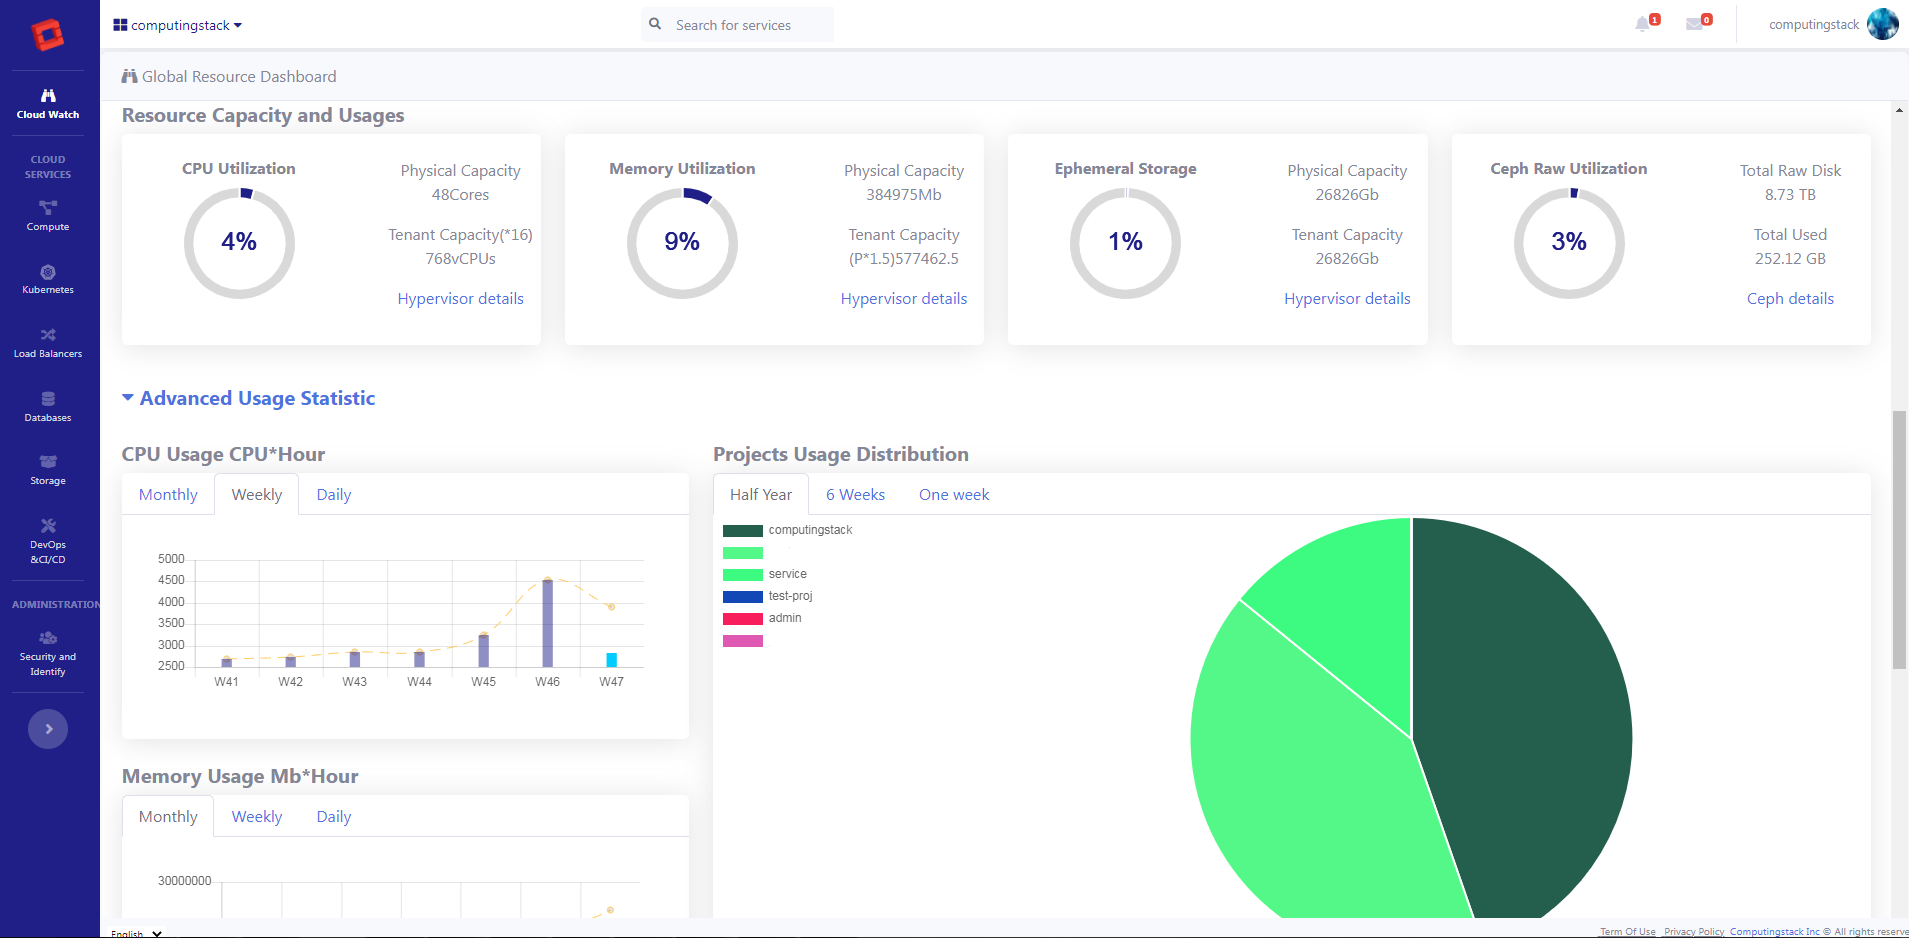
Task: Select Daily tab under CPU Usage
Action: [x=334, y=495]
